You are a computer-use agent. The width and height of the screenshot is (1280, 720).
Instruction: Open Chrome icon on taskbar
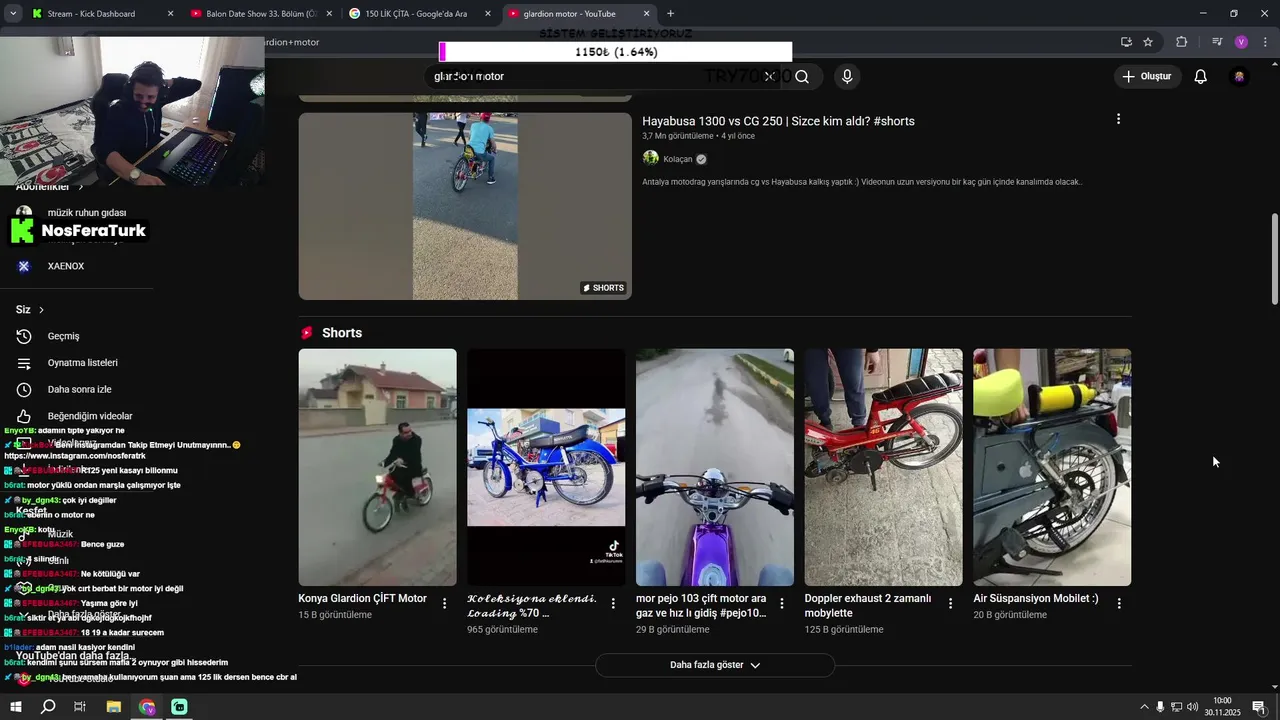pos(147,707)
